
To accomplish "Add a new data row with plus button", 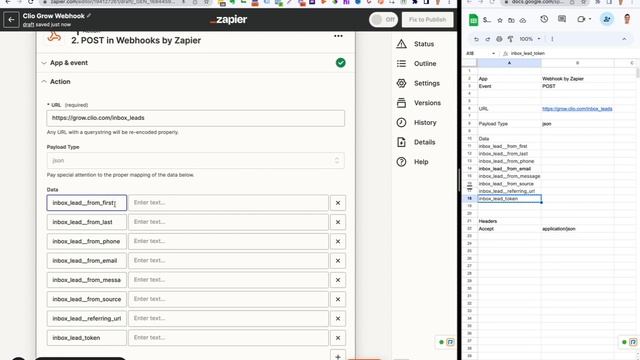I will (x=338, y=356).
